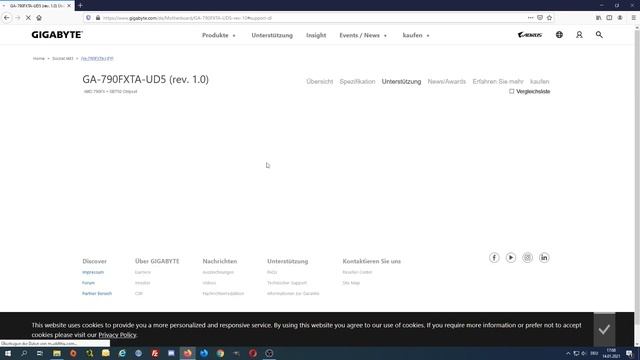This screenshot has width=640, height=360.
Task: Open Impressum footer link
Action: point(93,272)
